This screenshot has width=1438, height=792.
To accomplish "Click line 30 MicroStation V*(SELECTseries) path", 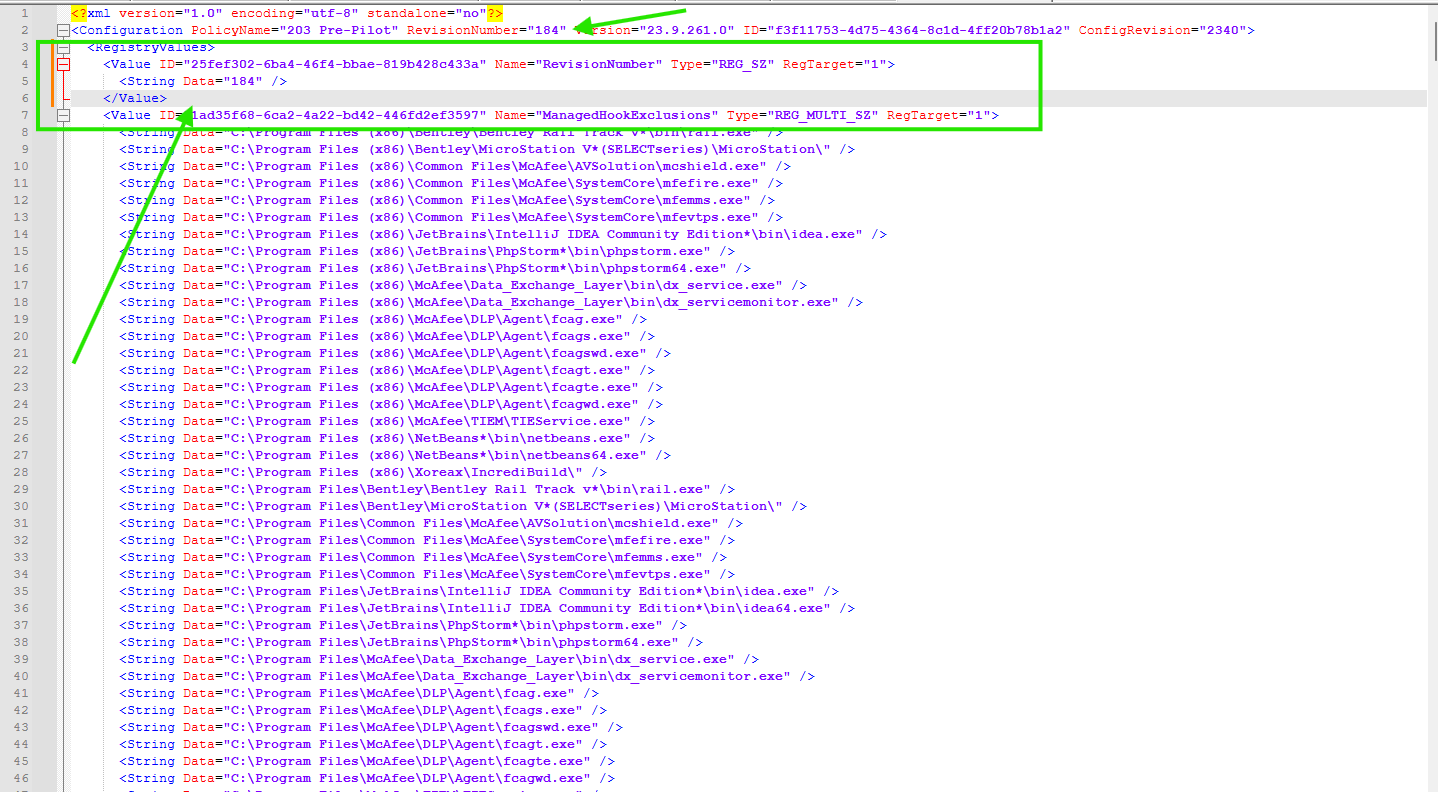I will (x=503, y=506).
